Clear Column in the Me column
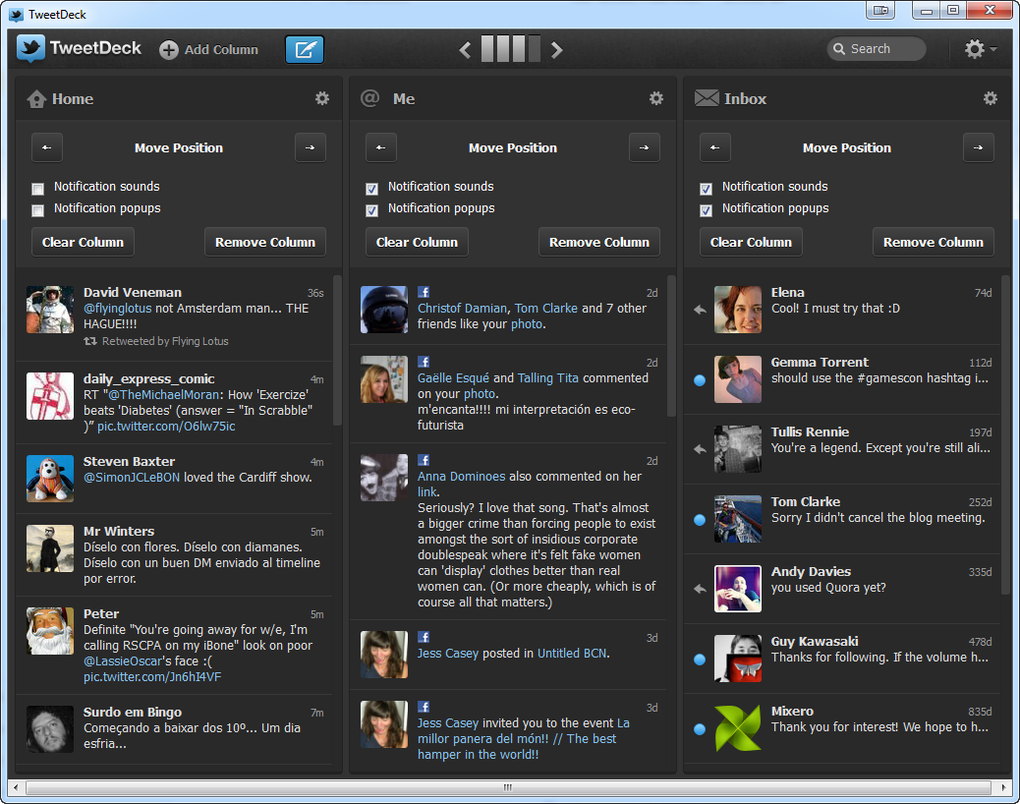This screenshot has height=804, width=1020. coord(417,242)
